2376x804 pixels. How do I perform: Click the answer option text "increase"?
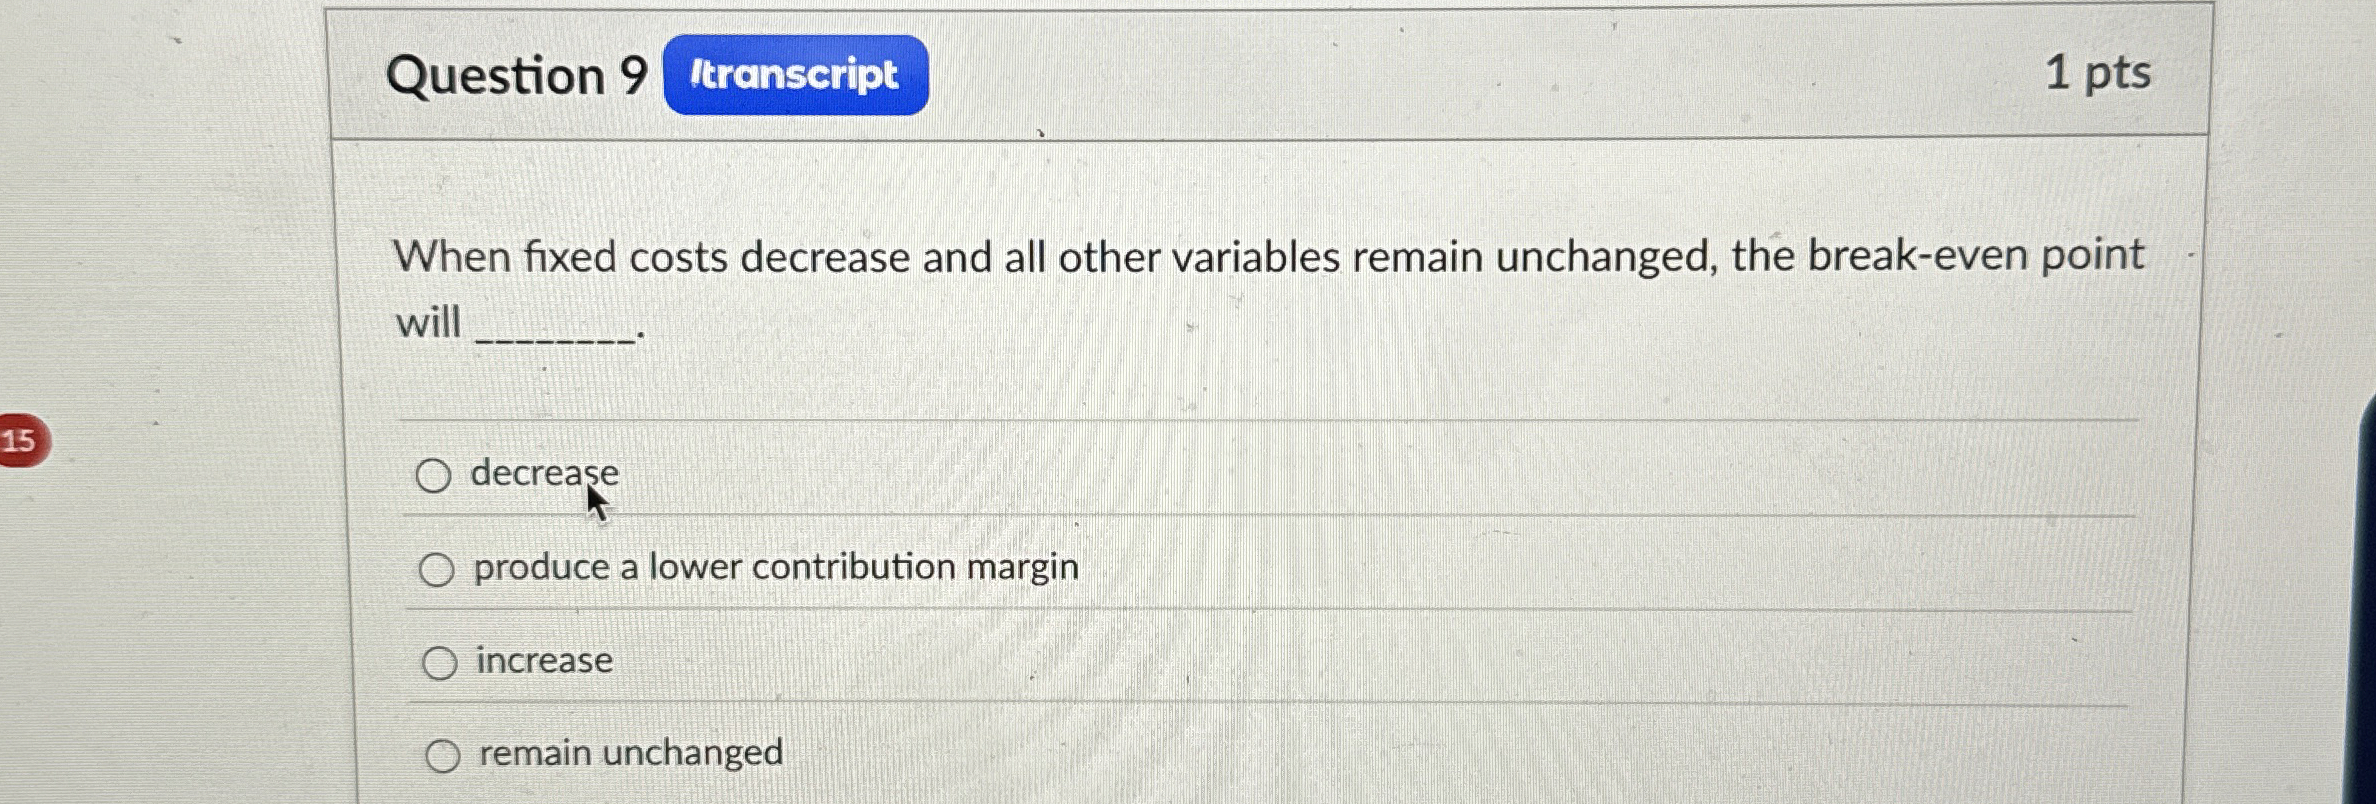click(541, 659)
